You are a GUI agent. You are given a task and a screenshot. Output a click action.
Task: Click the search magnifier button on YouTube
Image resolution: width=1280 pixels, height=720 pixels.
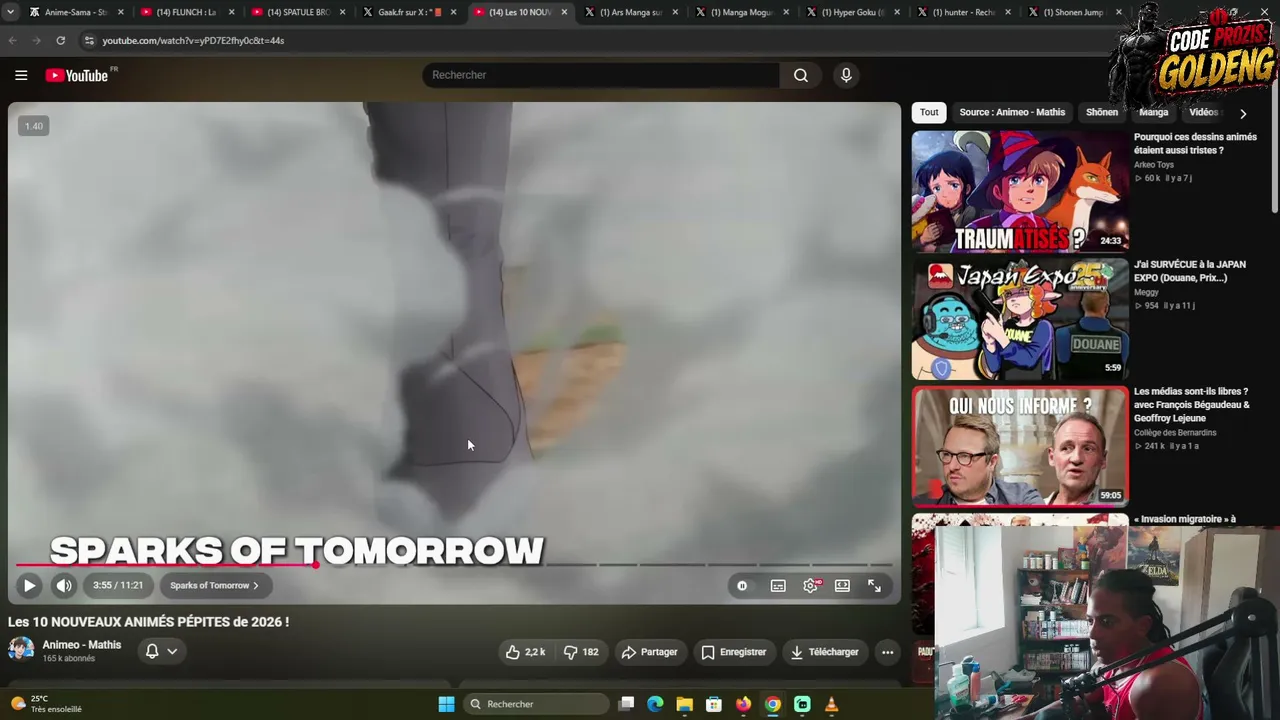click(x=801, y=75)
